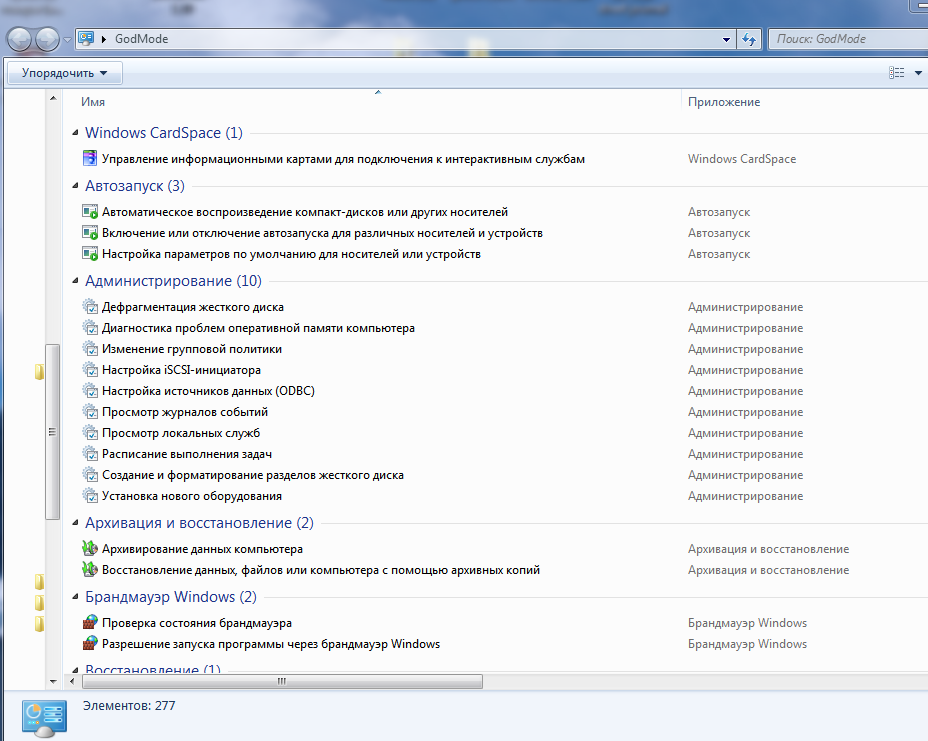Click icon beside Изменение групповой политики
Screen dimensions: 928x741
point(89,349)
